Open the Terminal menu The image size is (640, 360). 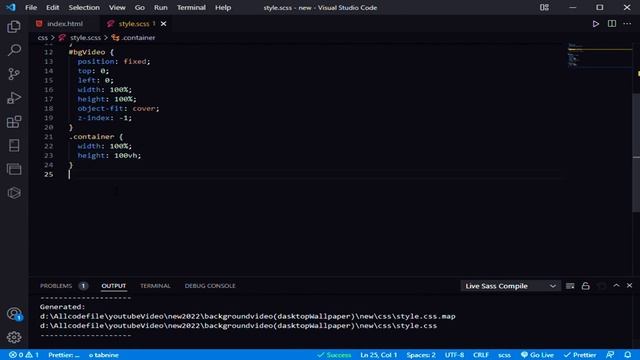pos(191,7)
